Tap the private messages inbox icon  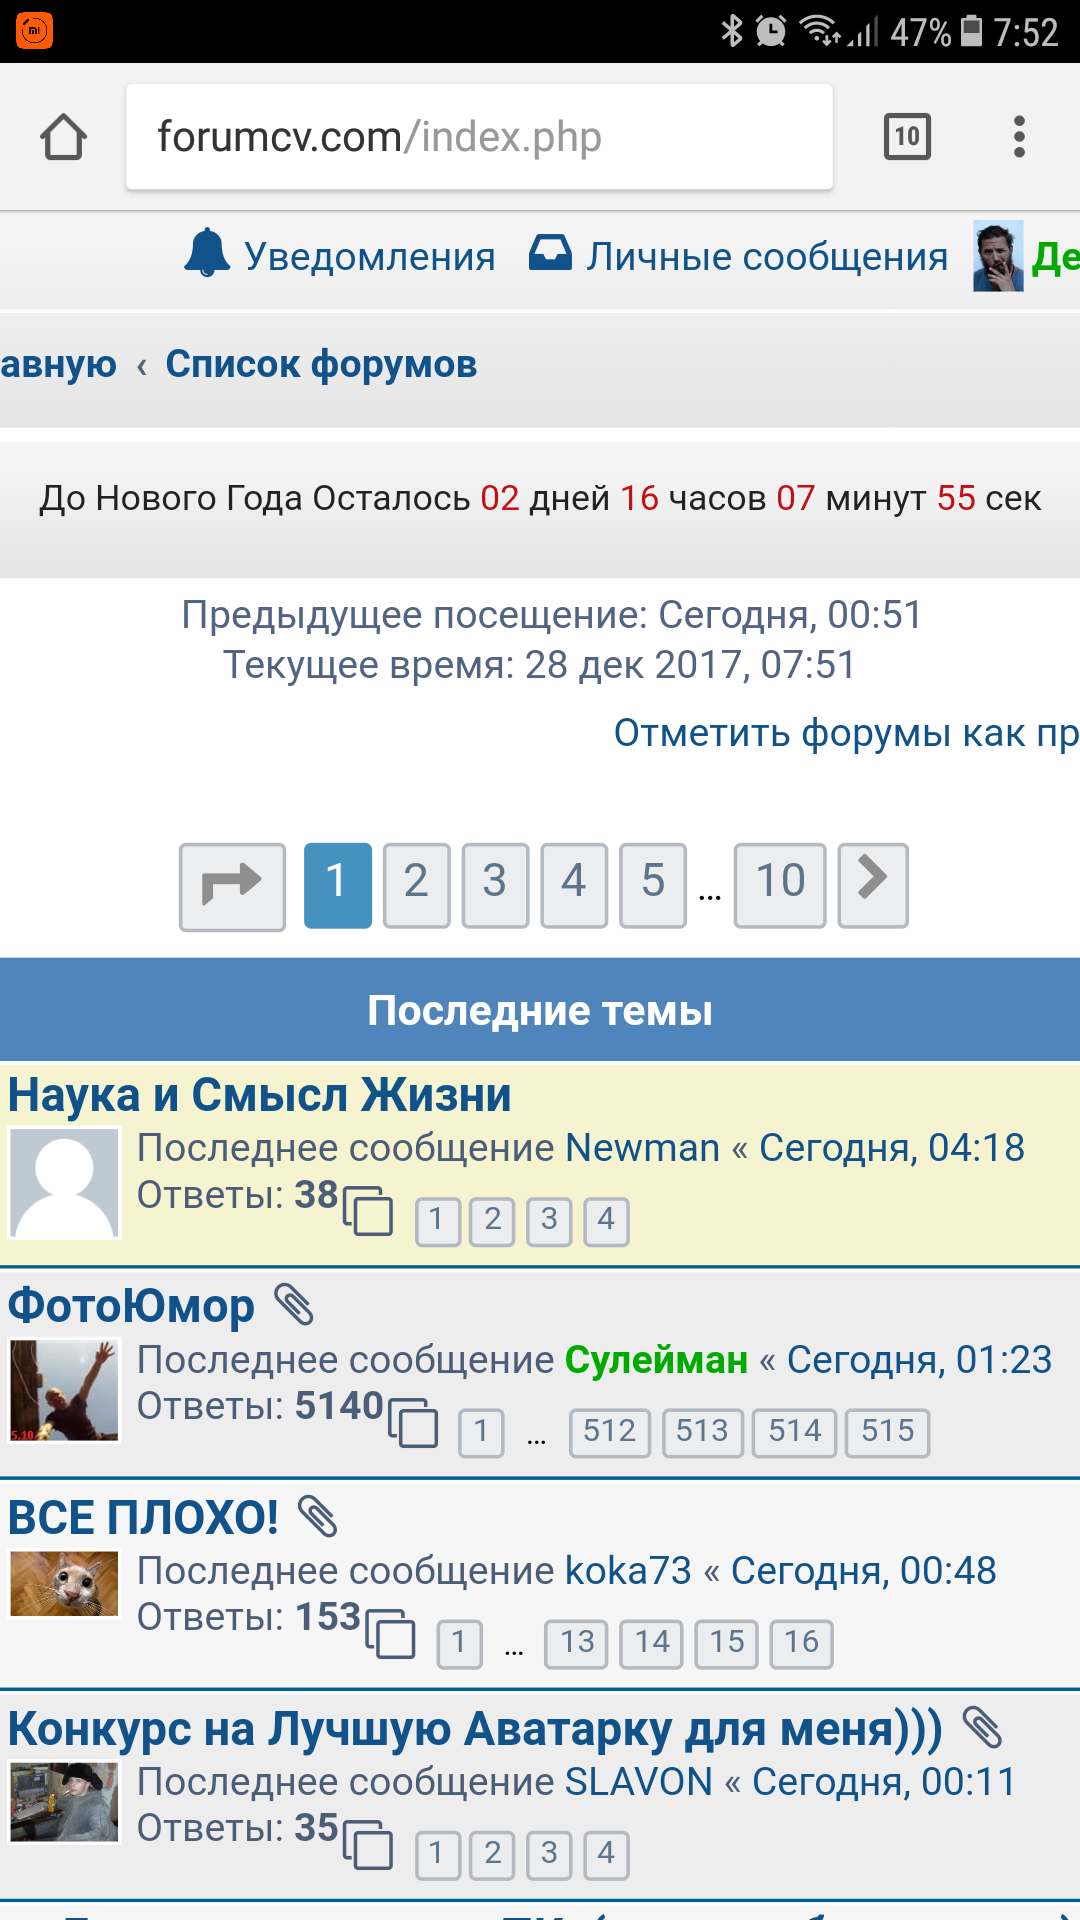tap(550, 253)
